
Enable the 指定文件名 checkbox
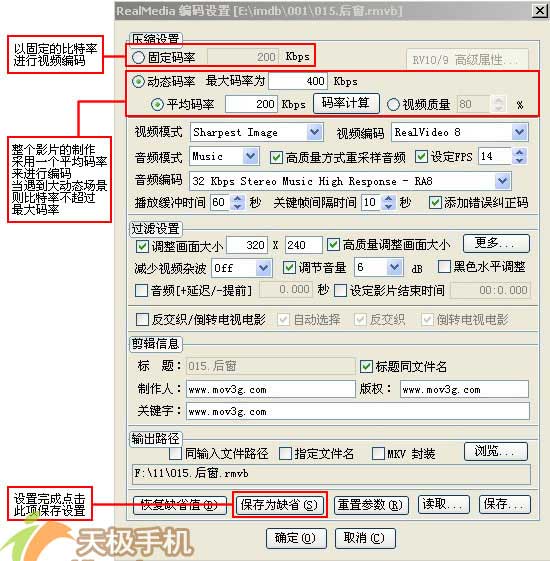click(285, 454)
